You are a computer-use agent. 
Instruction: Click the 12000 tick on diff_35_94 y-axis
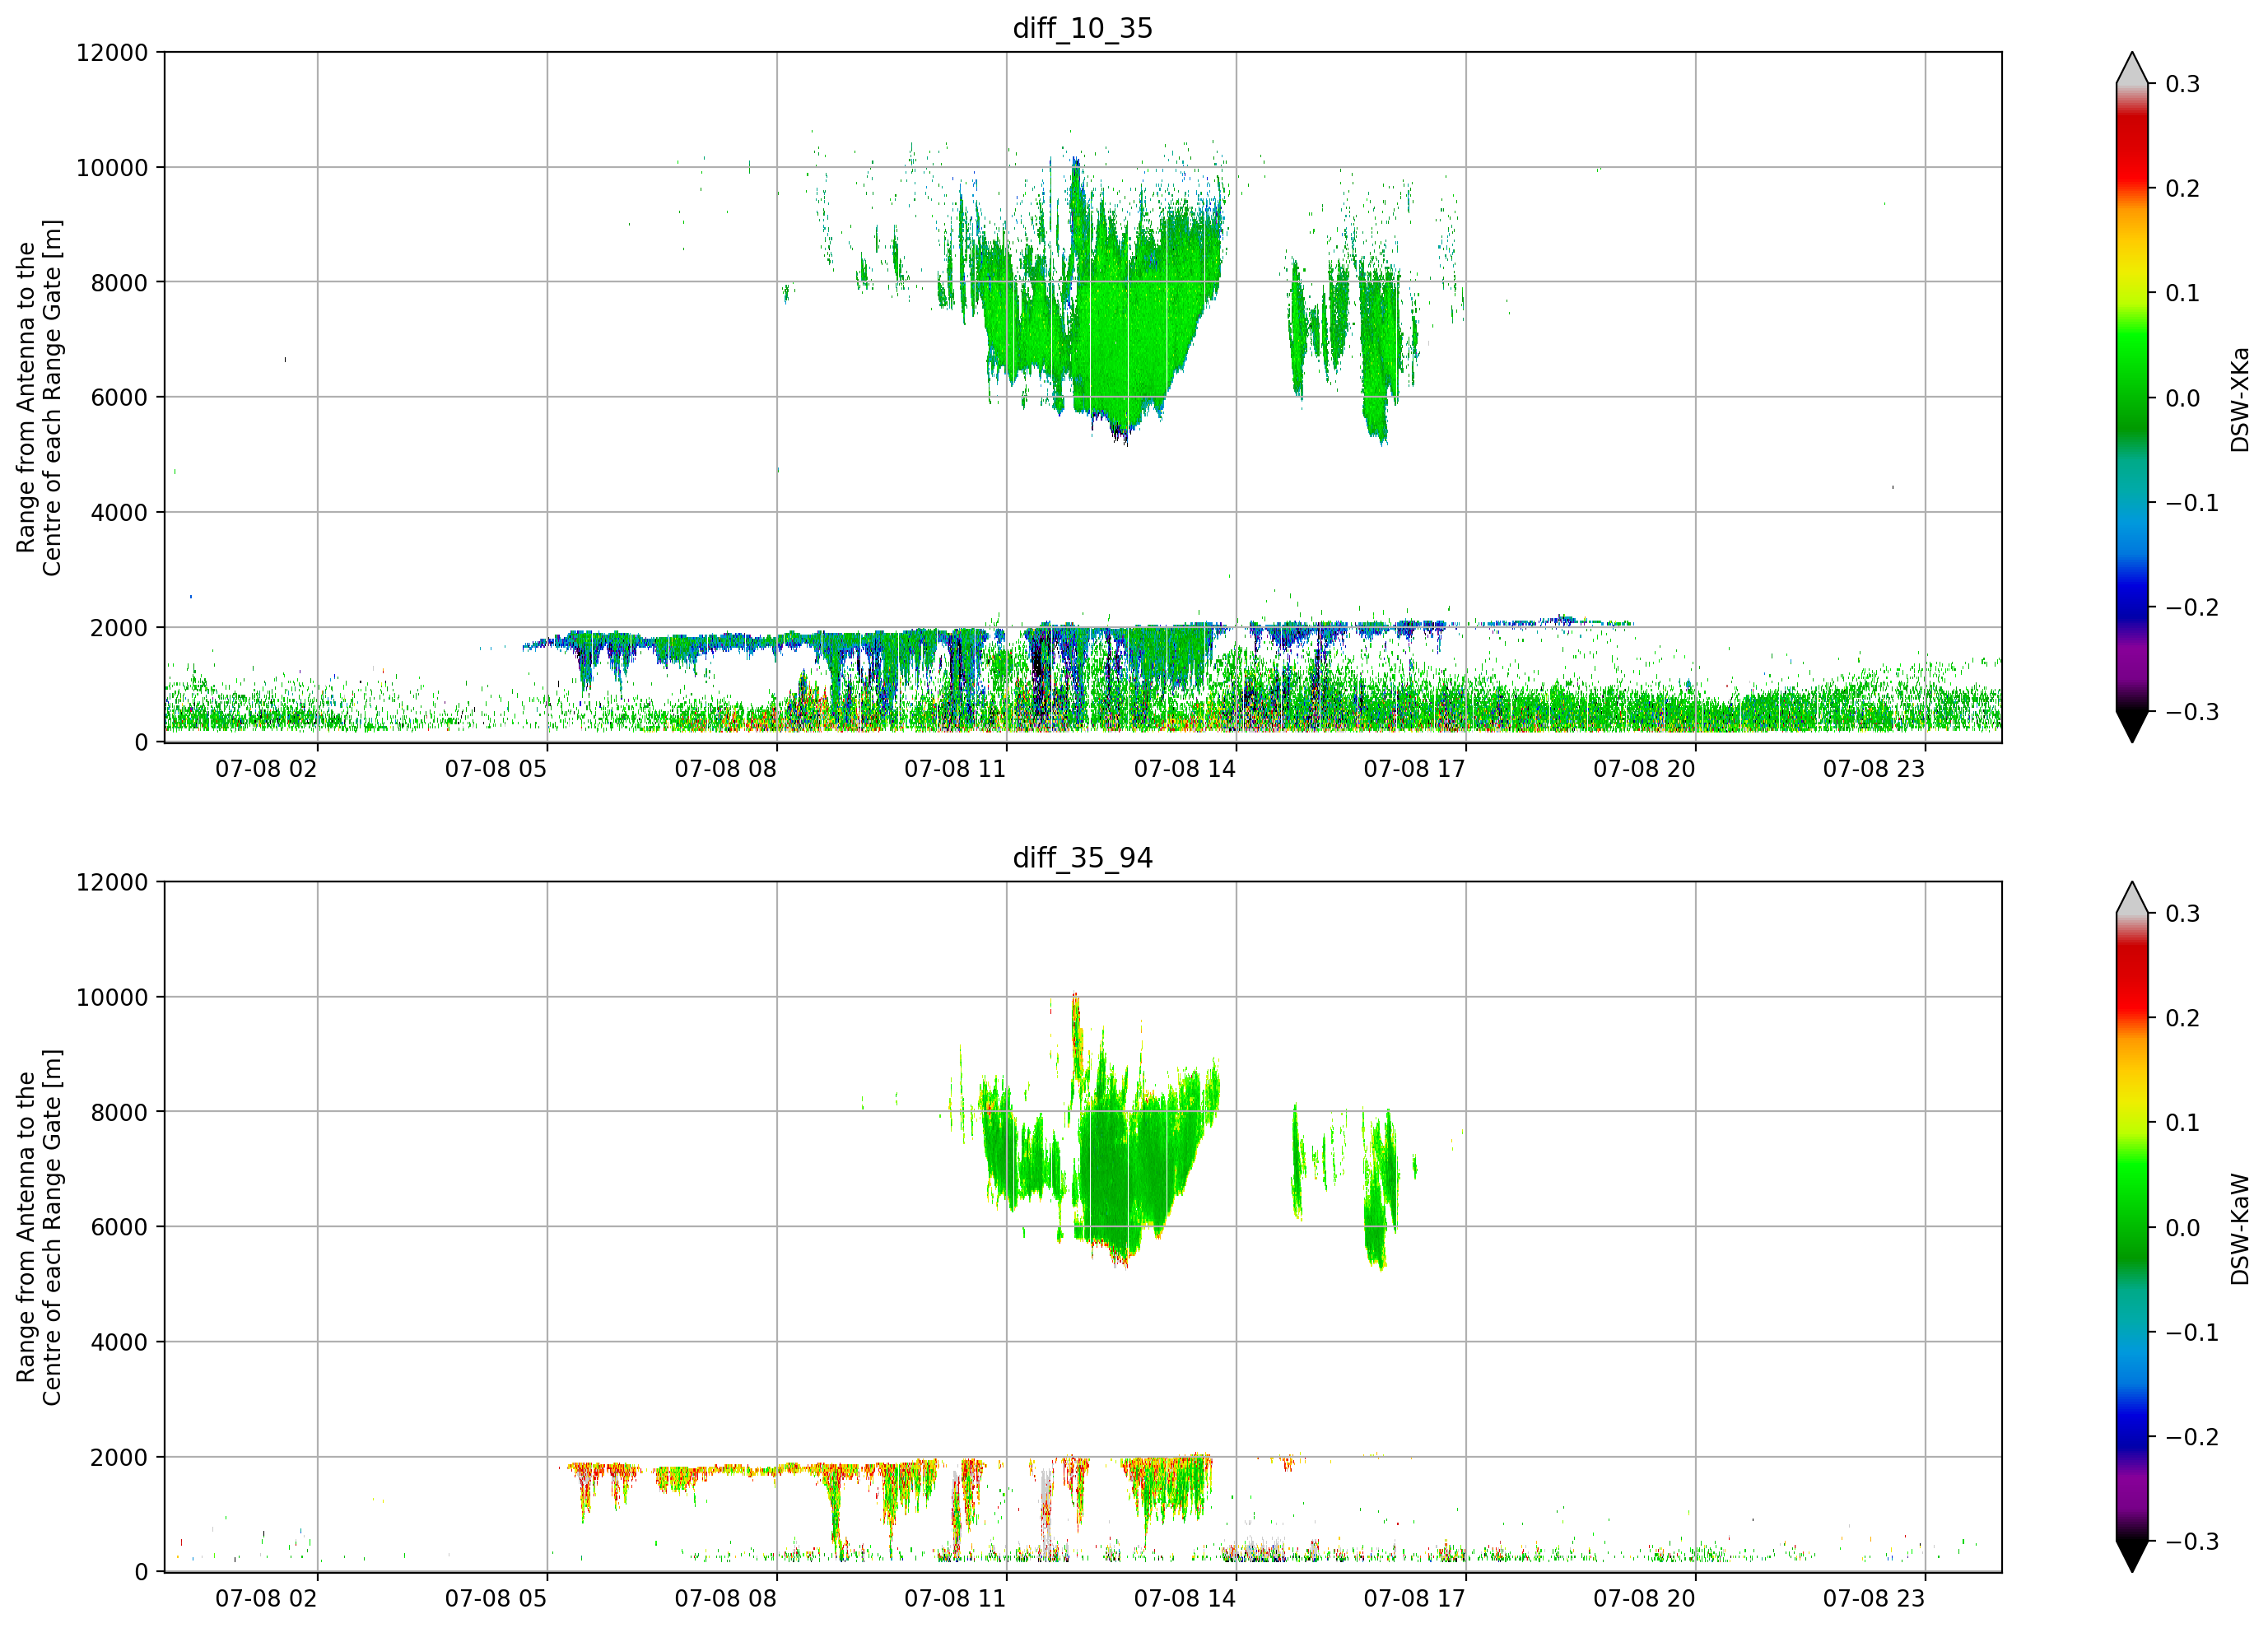click(112, 883)
